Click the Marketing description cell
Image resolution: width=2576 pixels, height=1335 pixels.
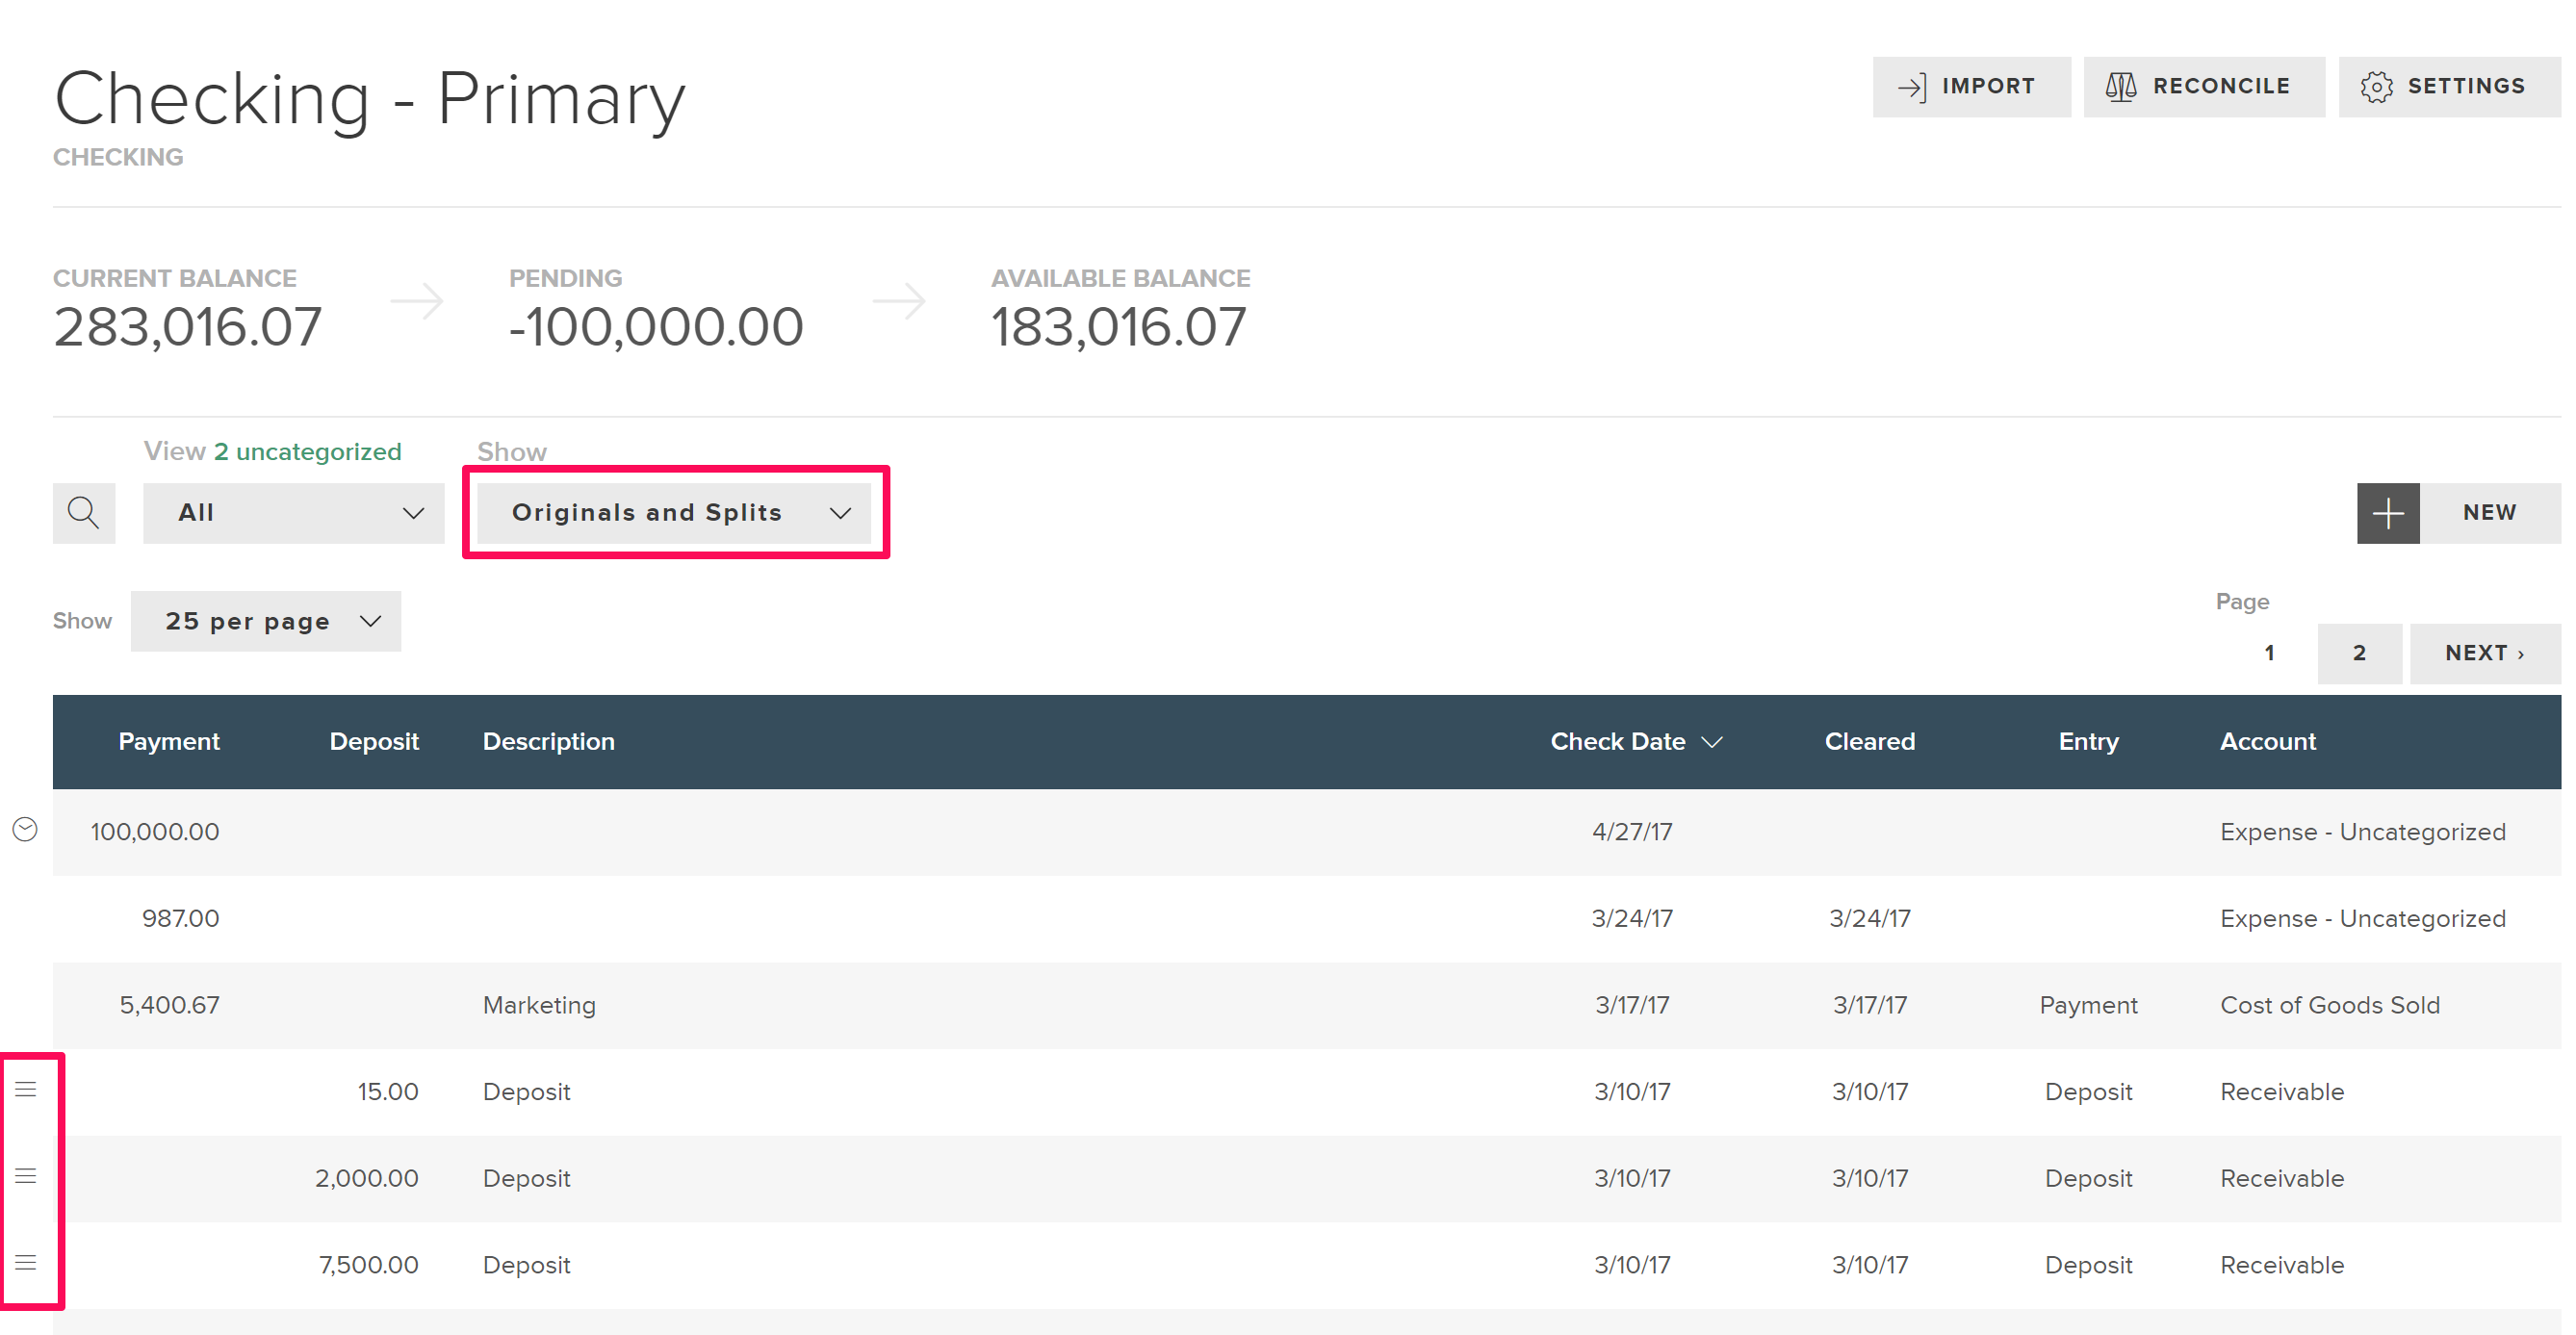[x=539, y=1005]
